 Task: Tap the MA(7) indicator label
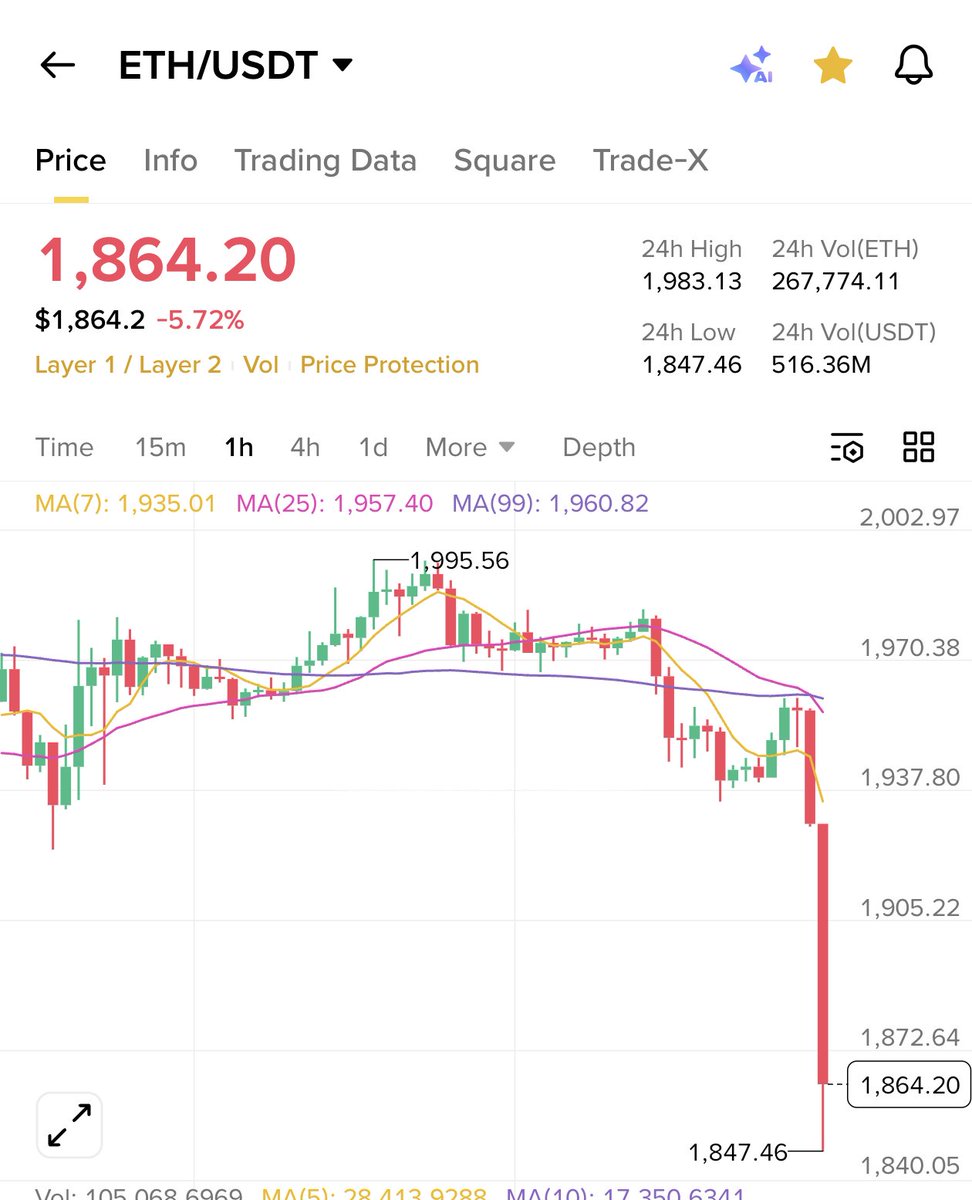(x=125, y=503)
